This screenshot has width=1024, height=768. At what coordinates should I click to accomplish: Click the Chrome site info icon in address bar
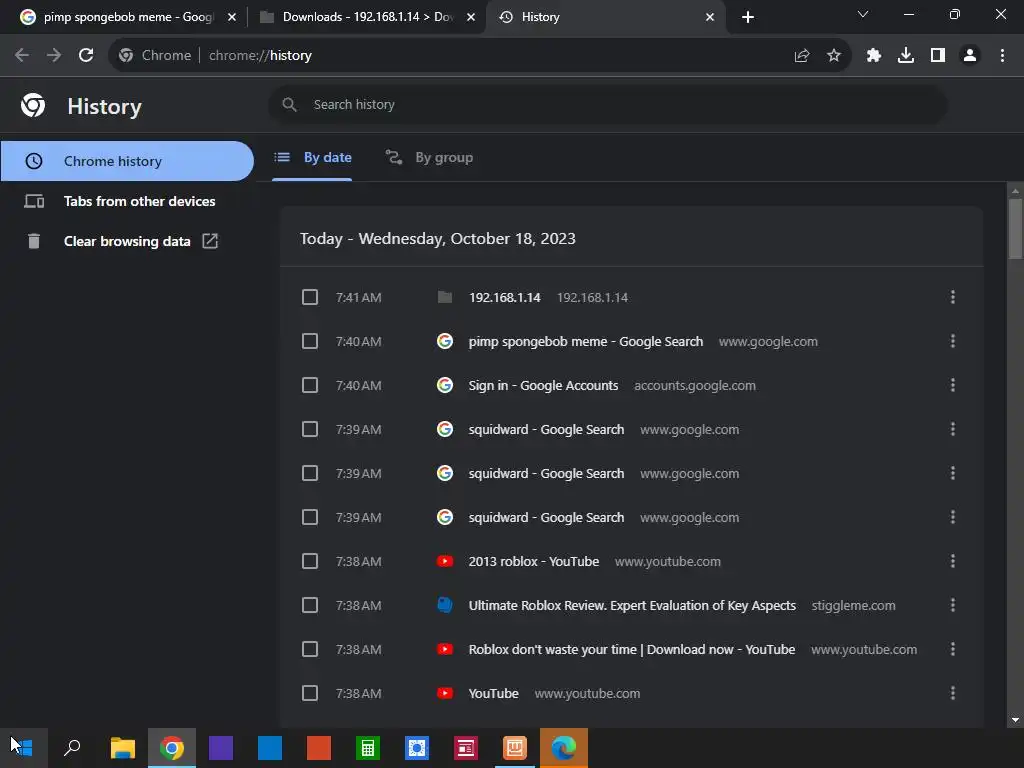pyautogui.click(x=126, y=56)
